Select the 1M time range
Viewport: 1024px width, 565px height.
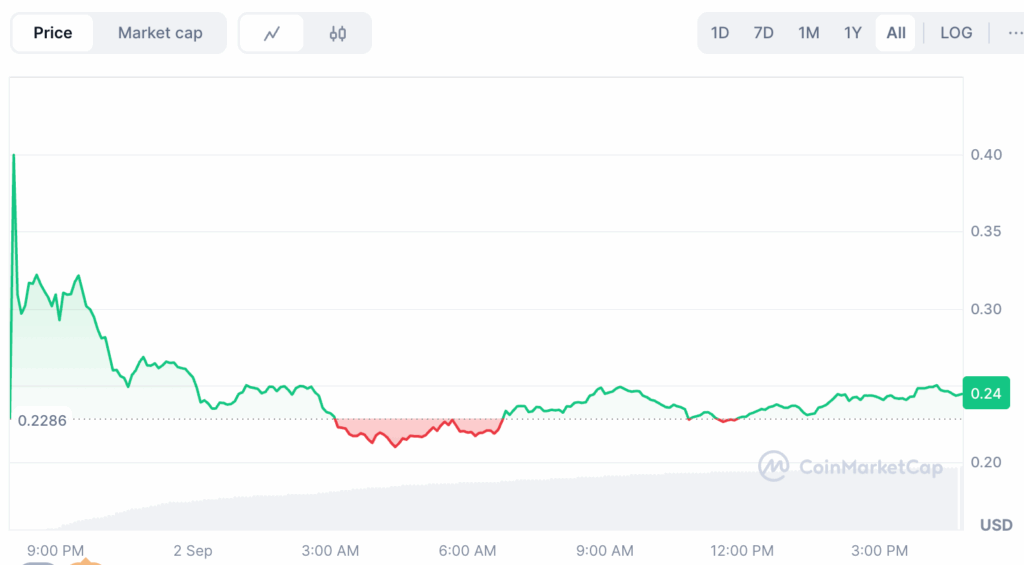coord(808,33)
